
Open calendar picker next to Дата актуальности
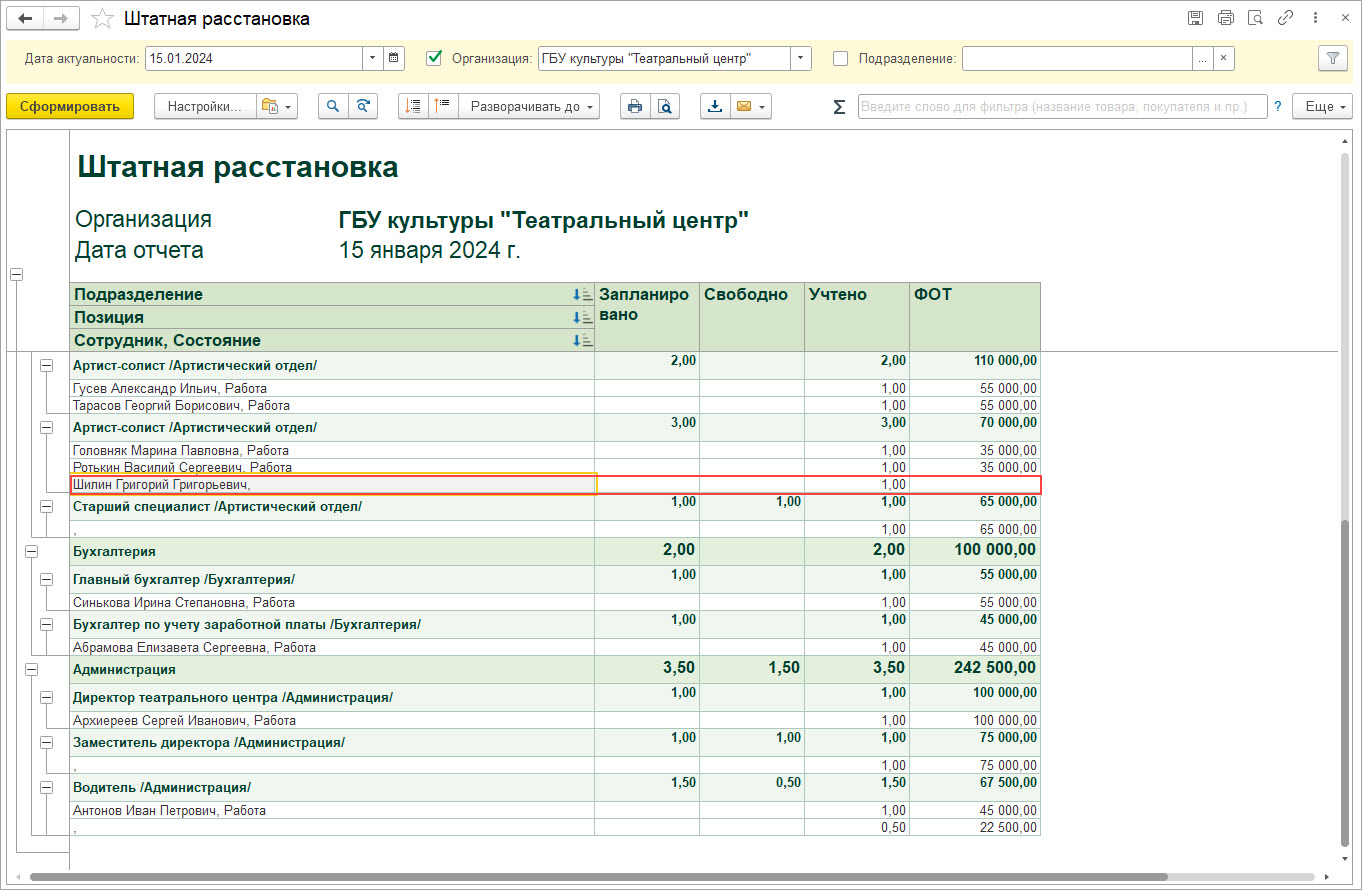click(x=394, y=58)
